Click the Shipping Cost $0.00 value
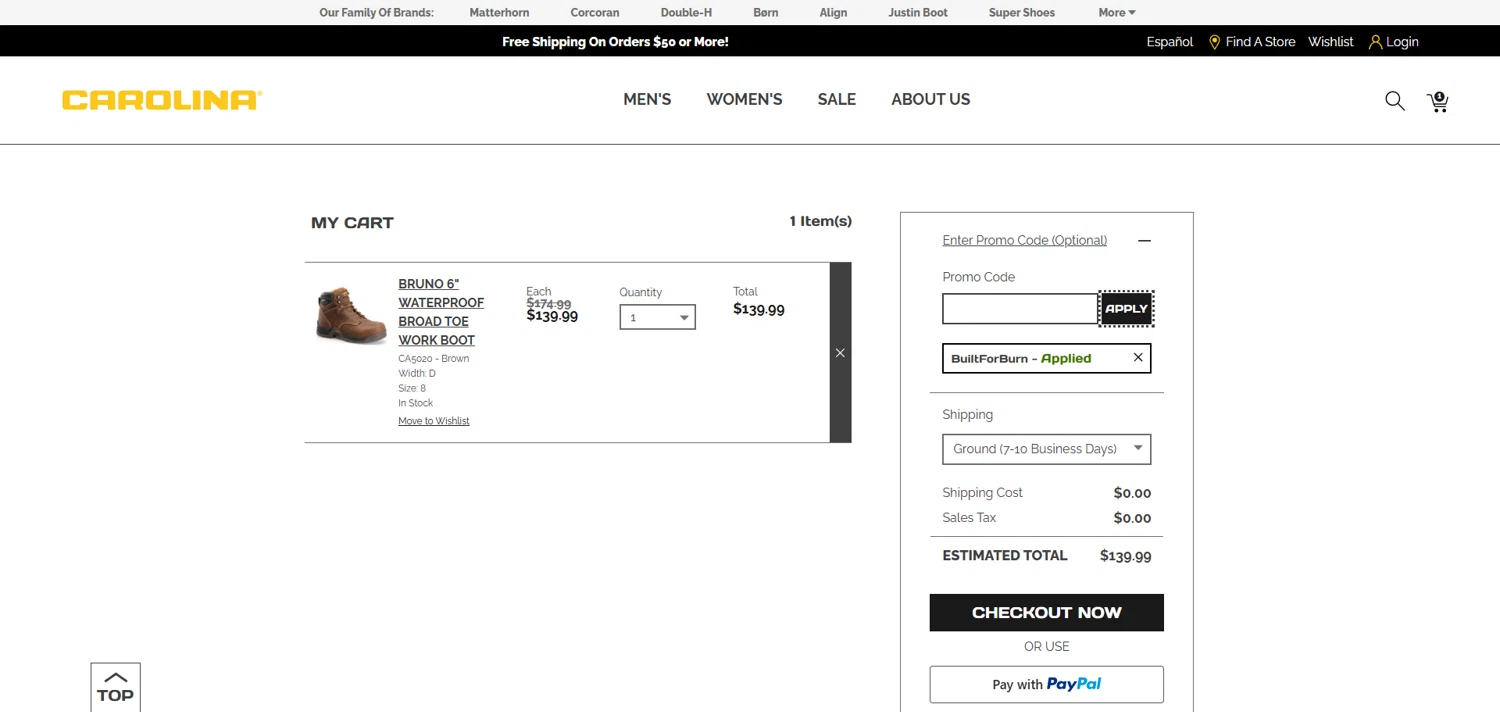 pyautogui.click(x=1132, y=493)
